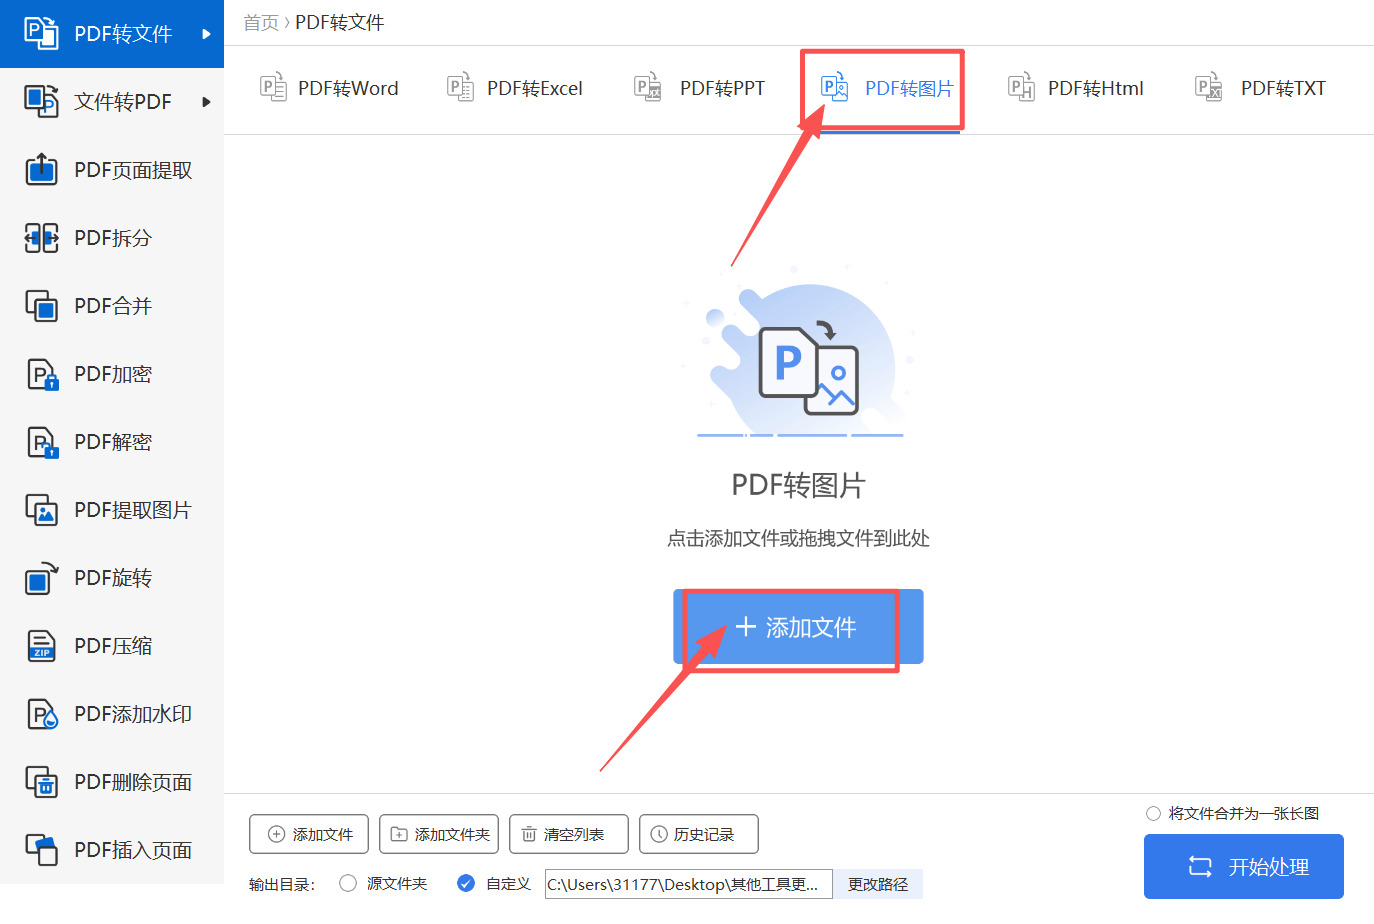Click the PDF转Excel tab icon
The width and height of the screenshot is (1374, 924).
coord(460,88)
